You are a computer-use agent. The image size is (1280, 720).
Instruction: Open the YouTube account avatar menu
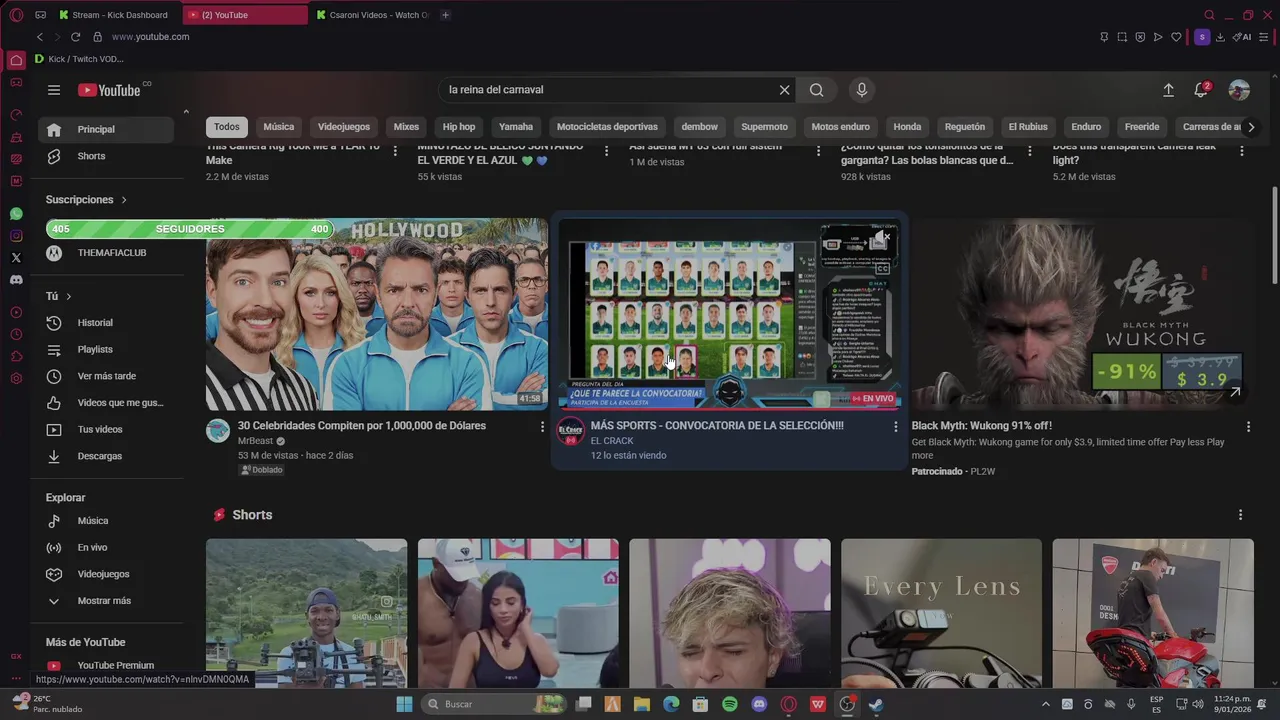point(1239,90)
